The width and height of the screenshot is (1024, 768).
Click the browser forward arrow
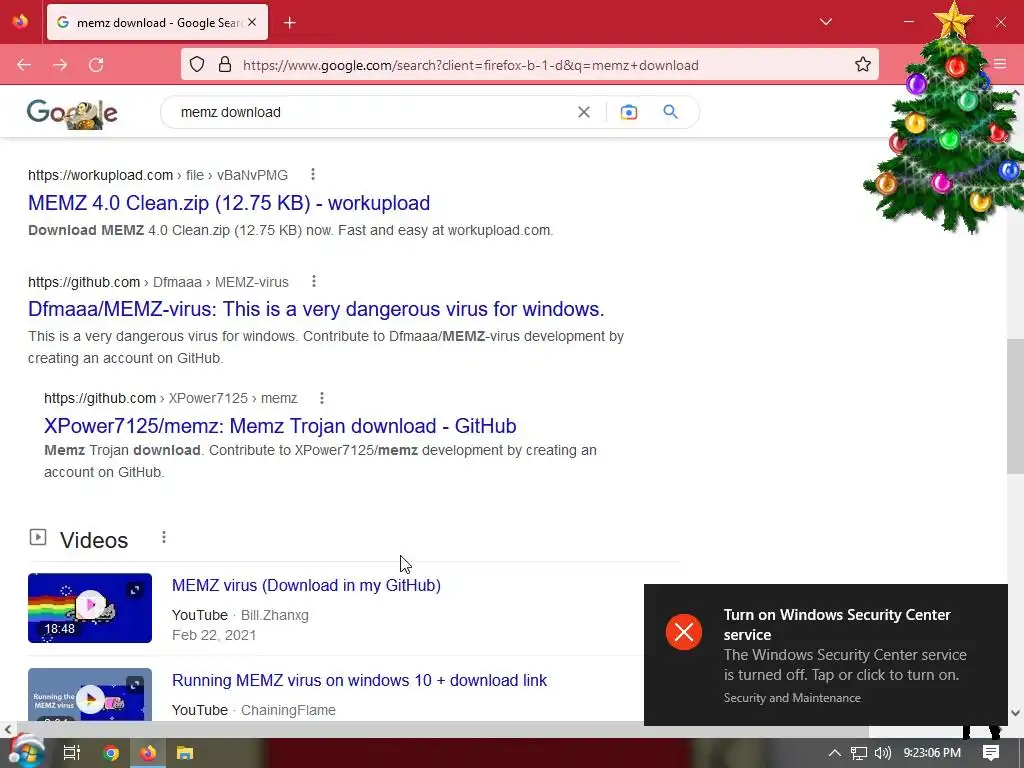pos(60,65)
